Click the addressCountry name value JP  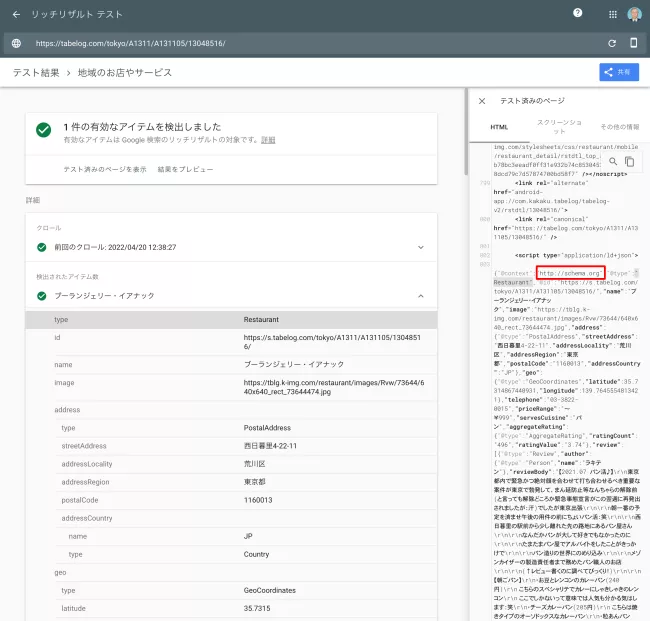tap(248, 536)
